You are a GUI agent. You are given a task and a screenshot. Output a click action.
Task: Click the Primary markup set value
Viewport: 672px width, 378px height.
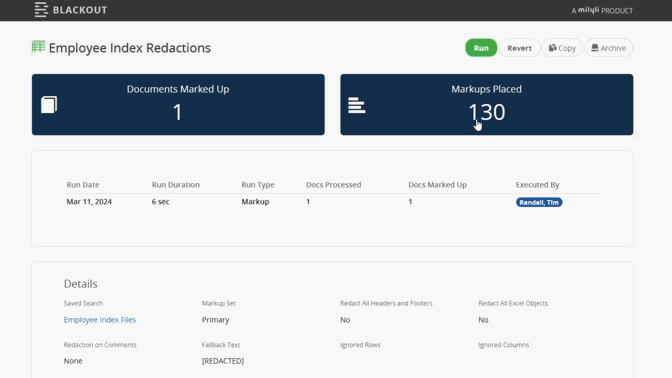coord(216,320)
